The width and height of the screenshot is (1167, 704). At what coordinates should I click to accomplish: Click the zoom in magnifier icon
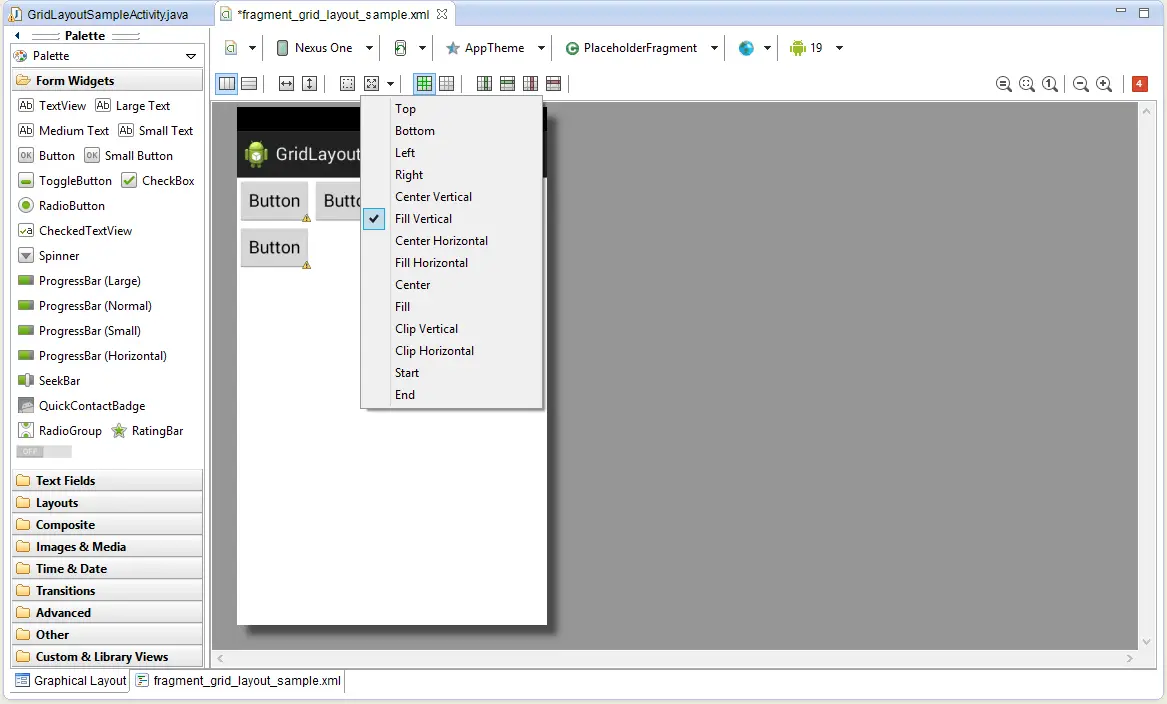1104,84
